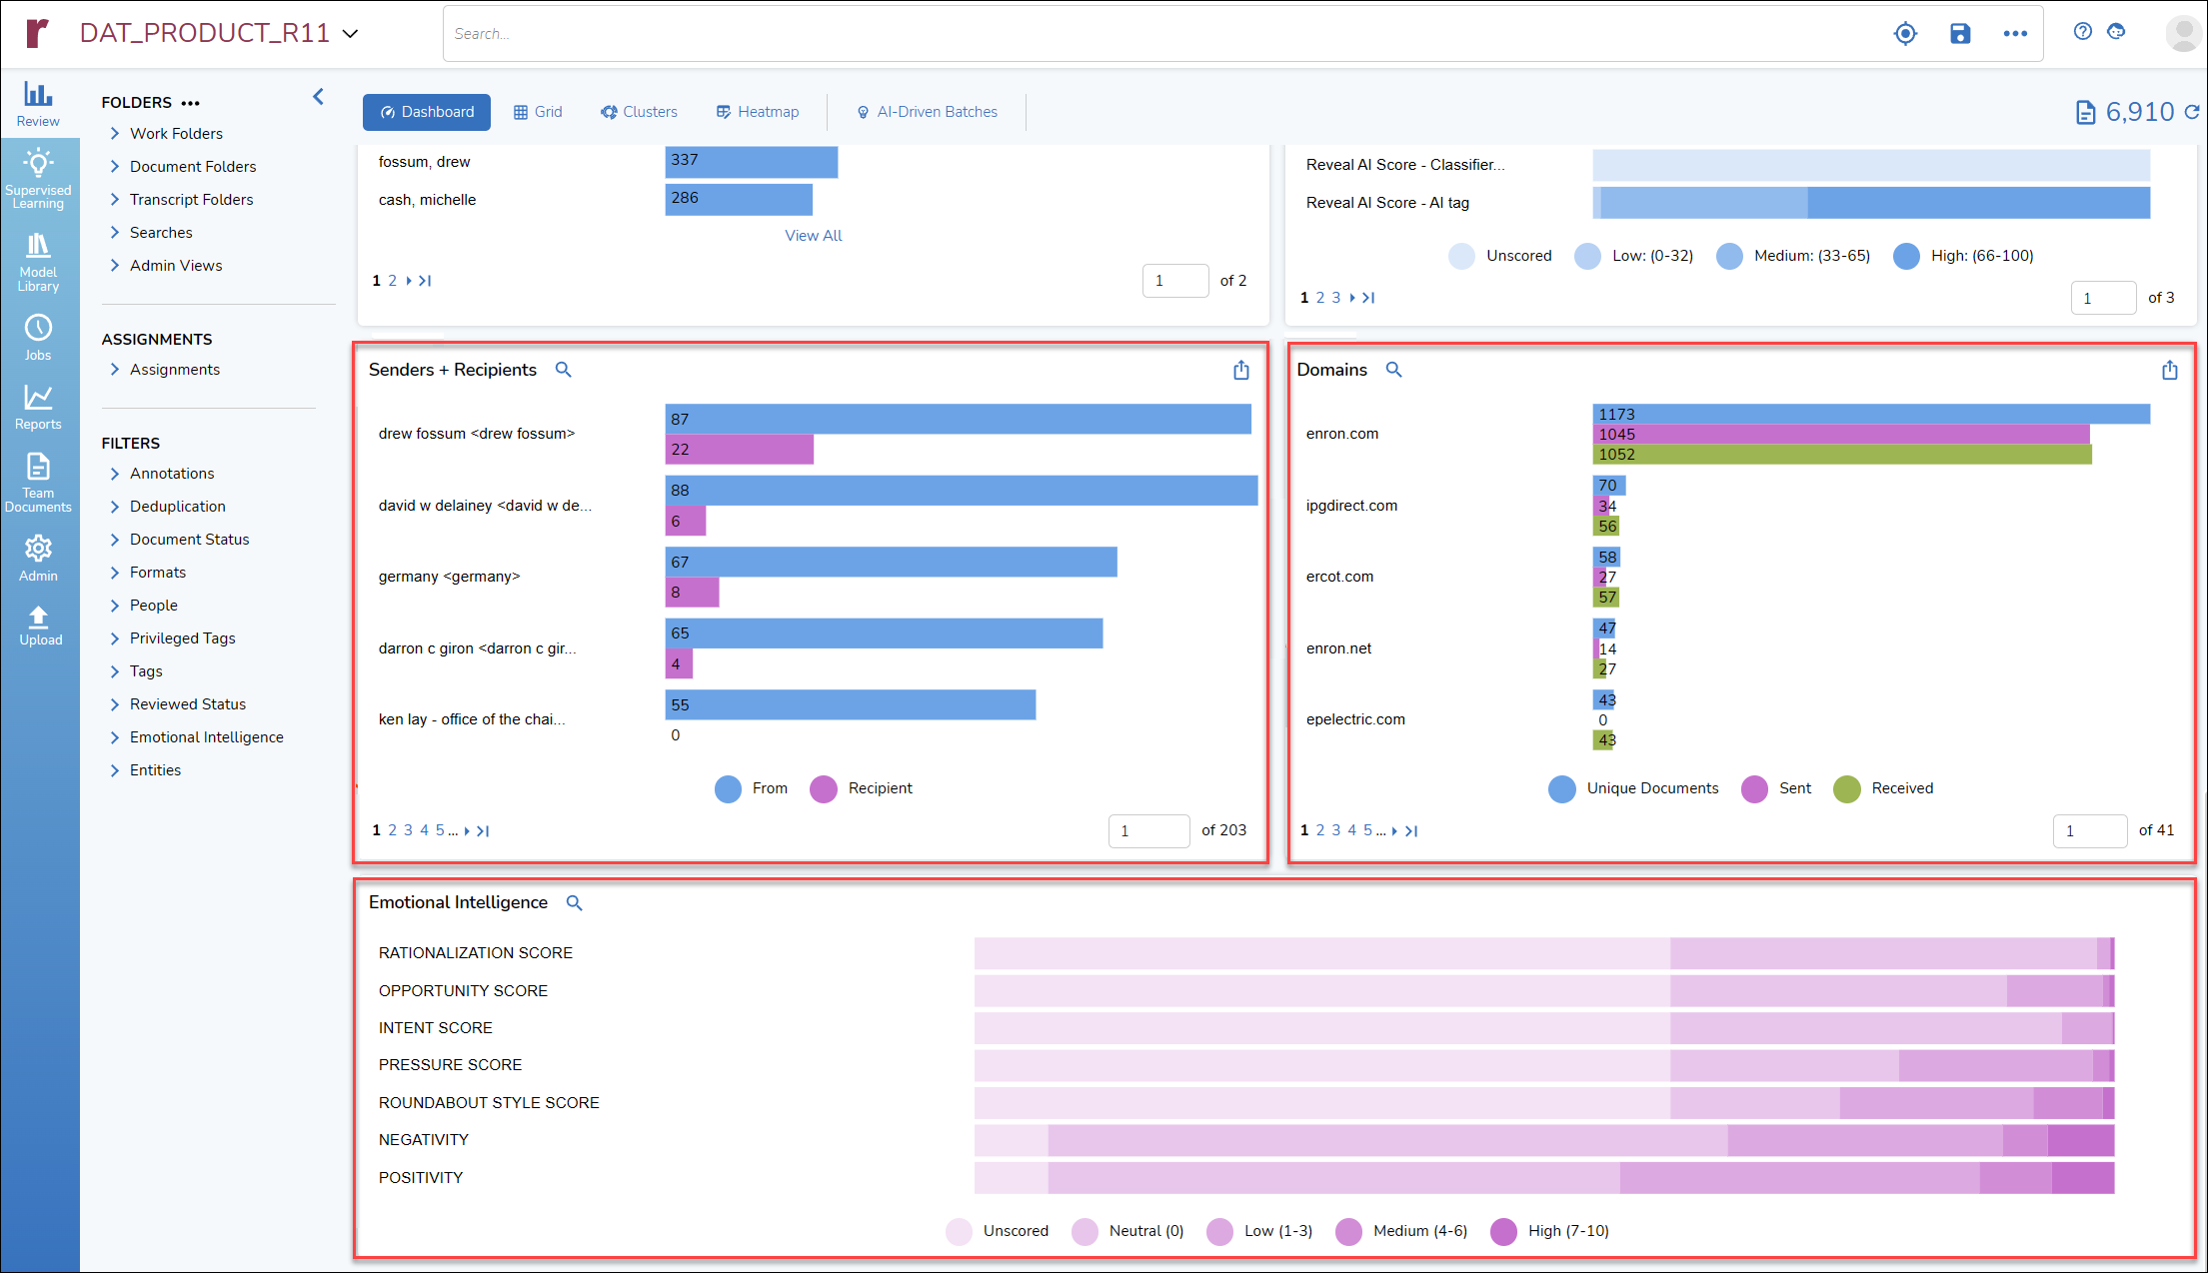
Task: Open the Admin gear section
Action: point(38,557)
